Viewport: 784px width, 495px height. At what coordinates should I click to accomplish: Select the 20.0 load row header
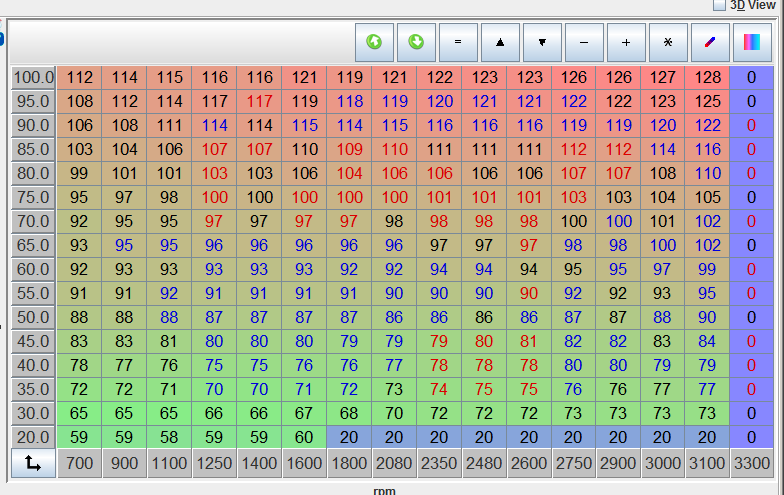pos(34,436)
